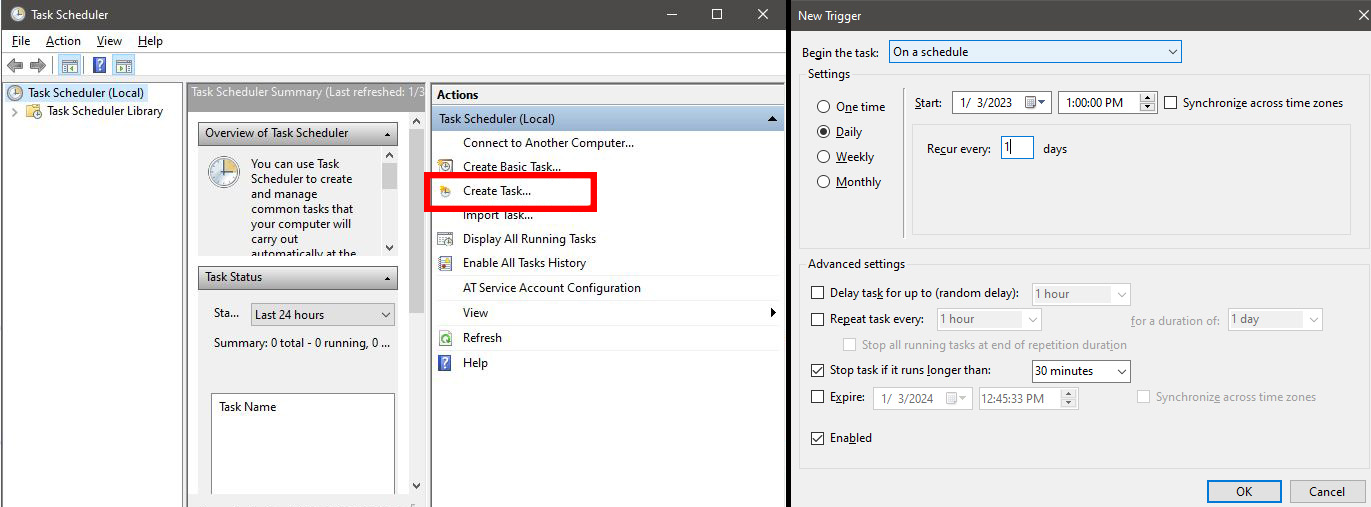Select the One time radio button
This screenshot has height=507, width=1371.
824,107
